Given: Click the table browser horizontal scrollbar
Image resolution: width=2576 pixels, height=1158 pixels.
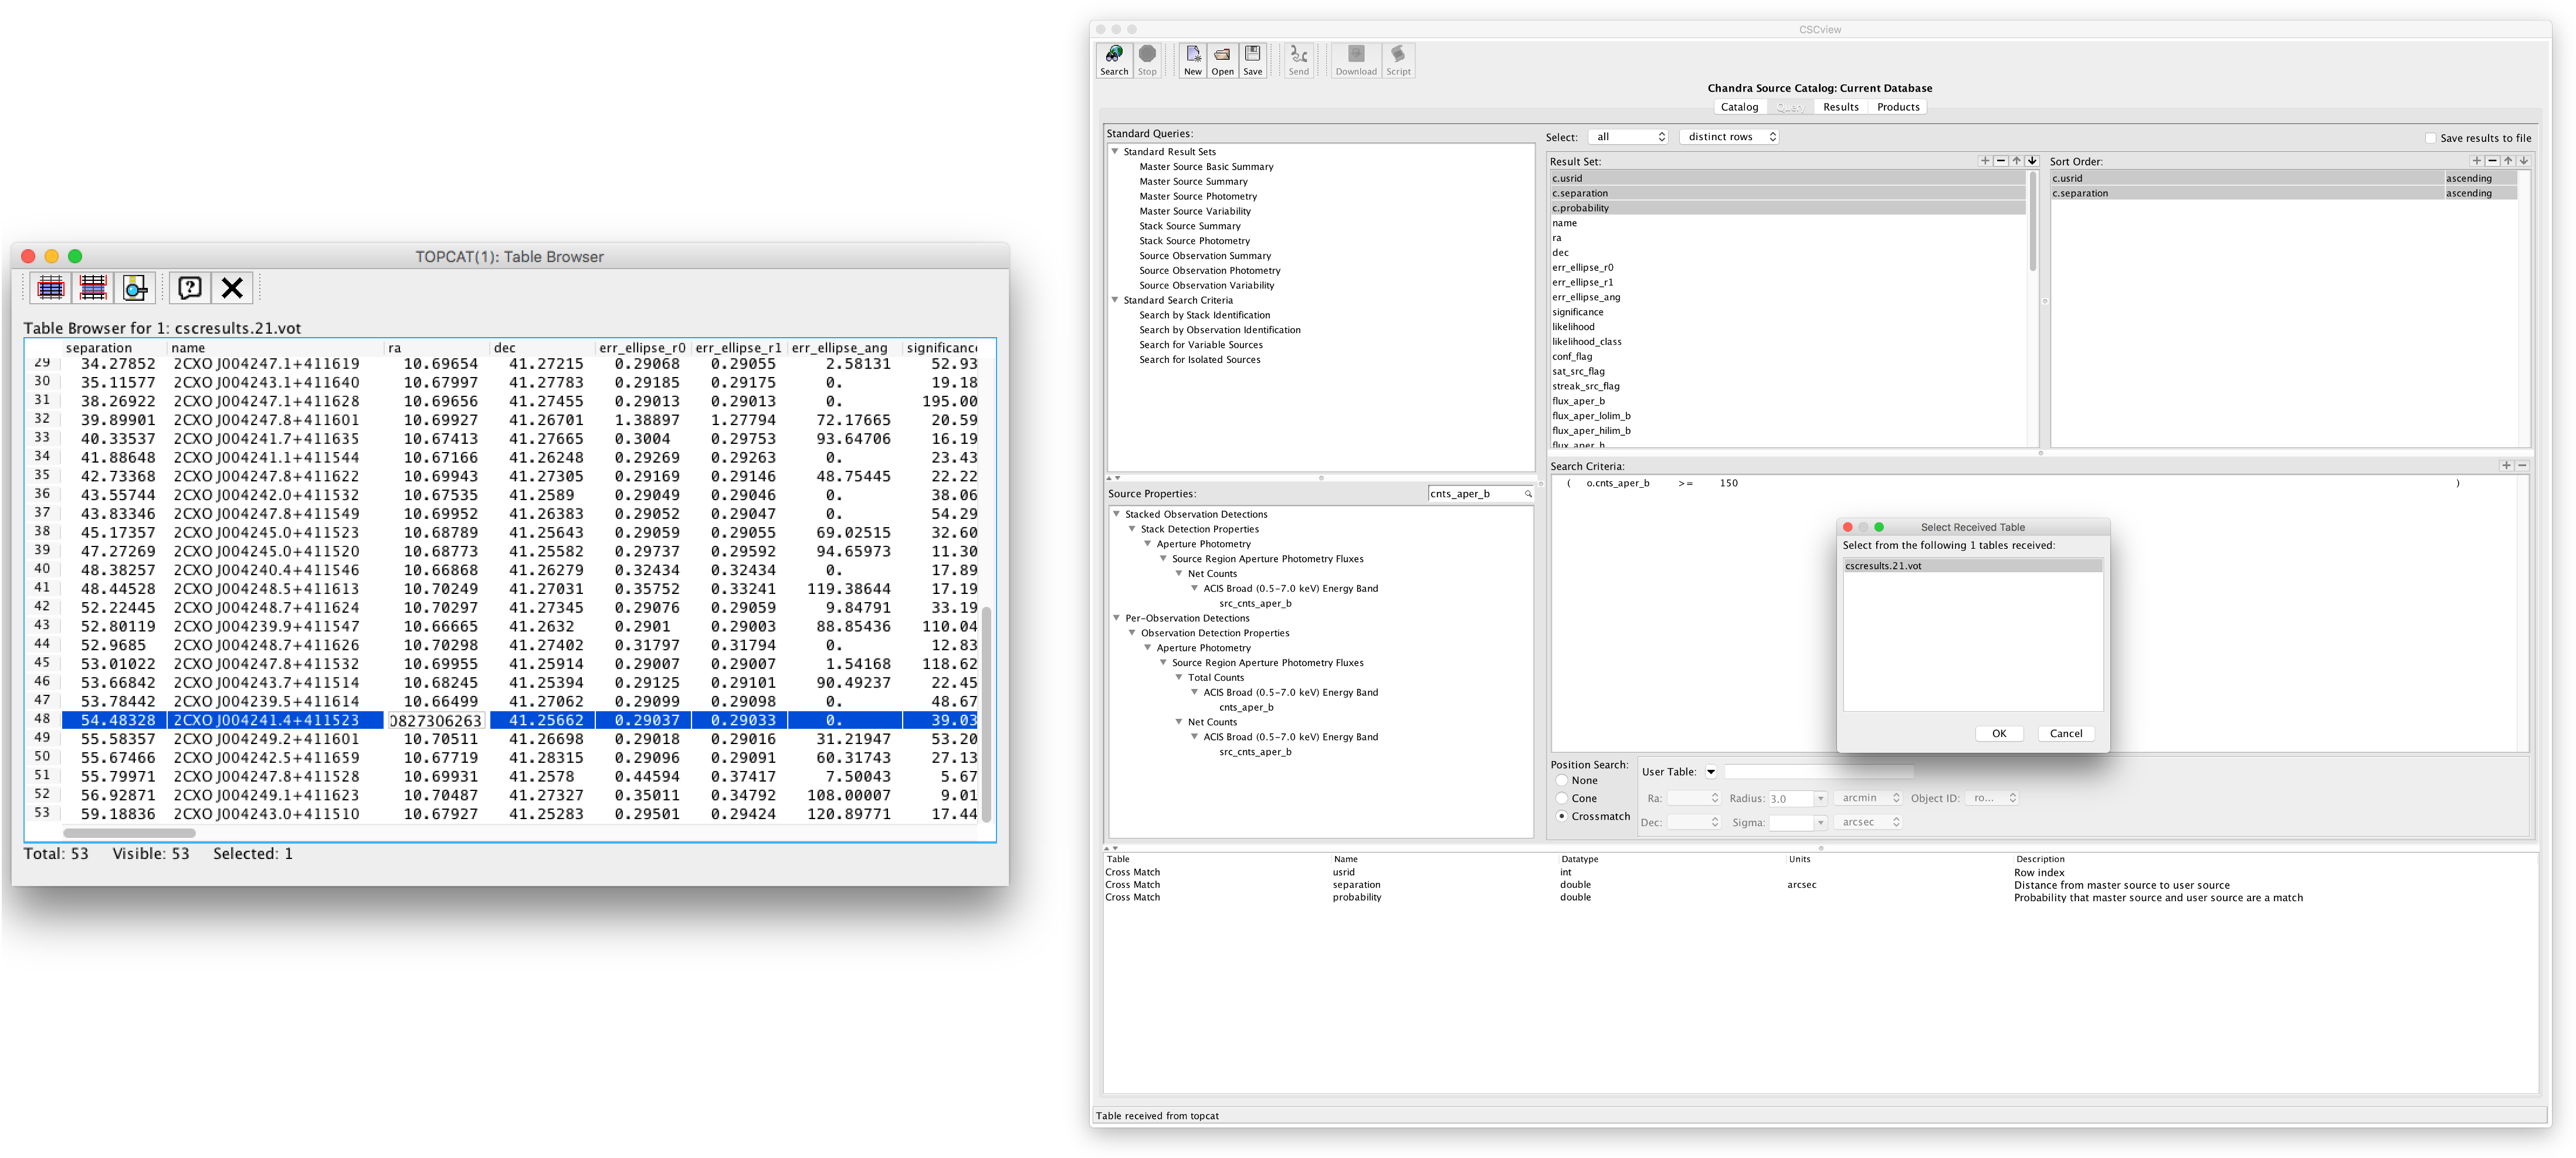Looking at the screenshot, I should point(130,832).
